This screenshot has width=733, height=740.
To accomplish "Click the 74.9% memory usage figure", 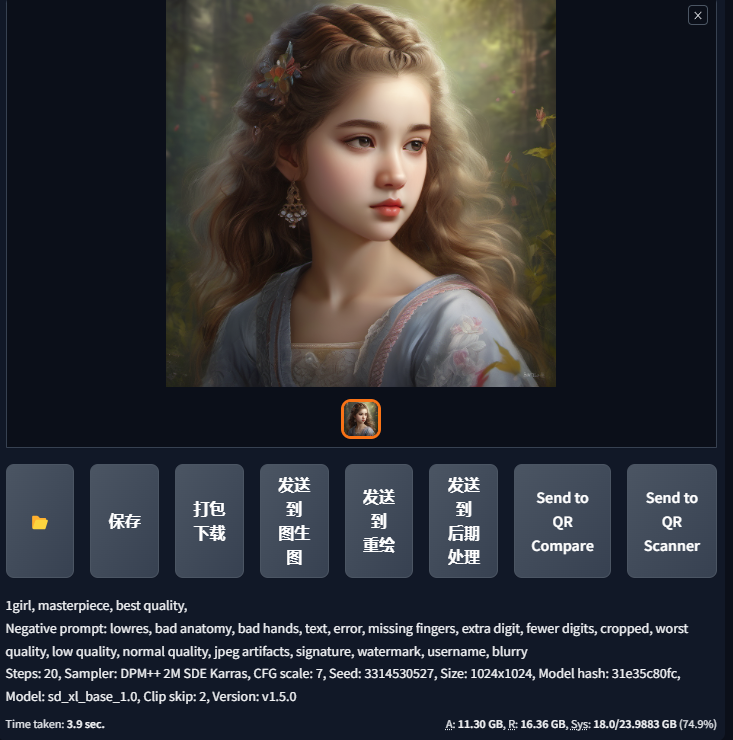I will (x=698, y=724).
